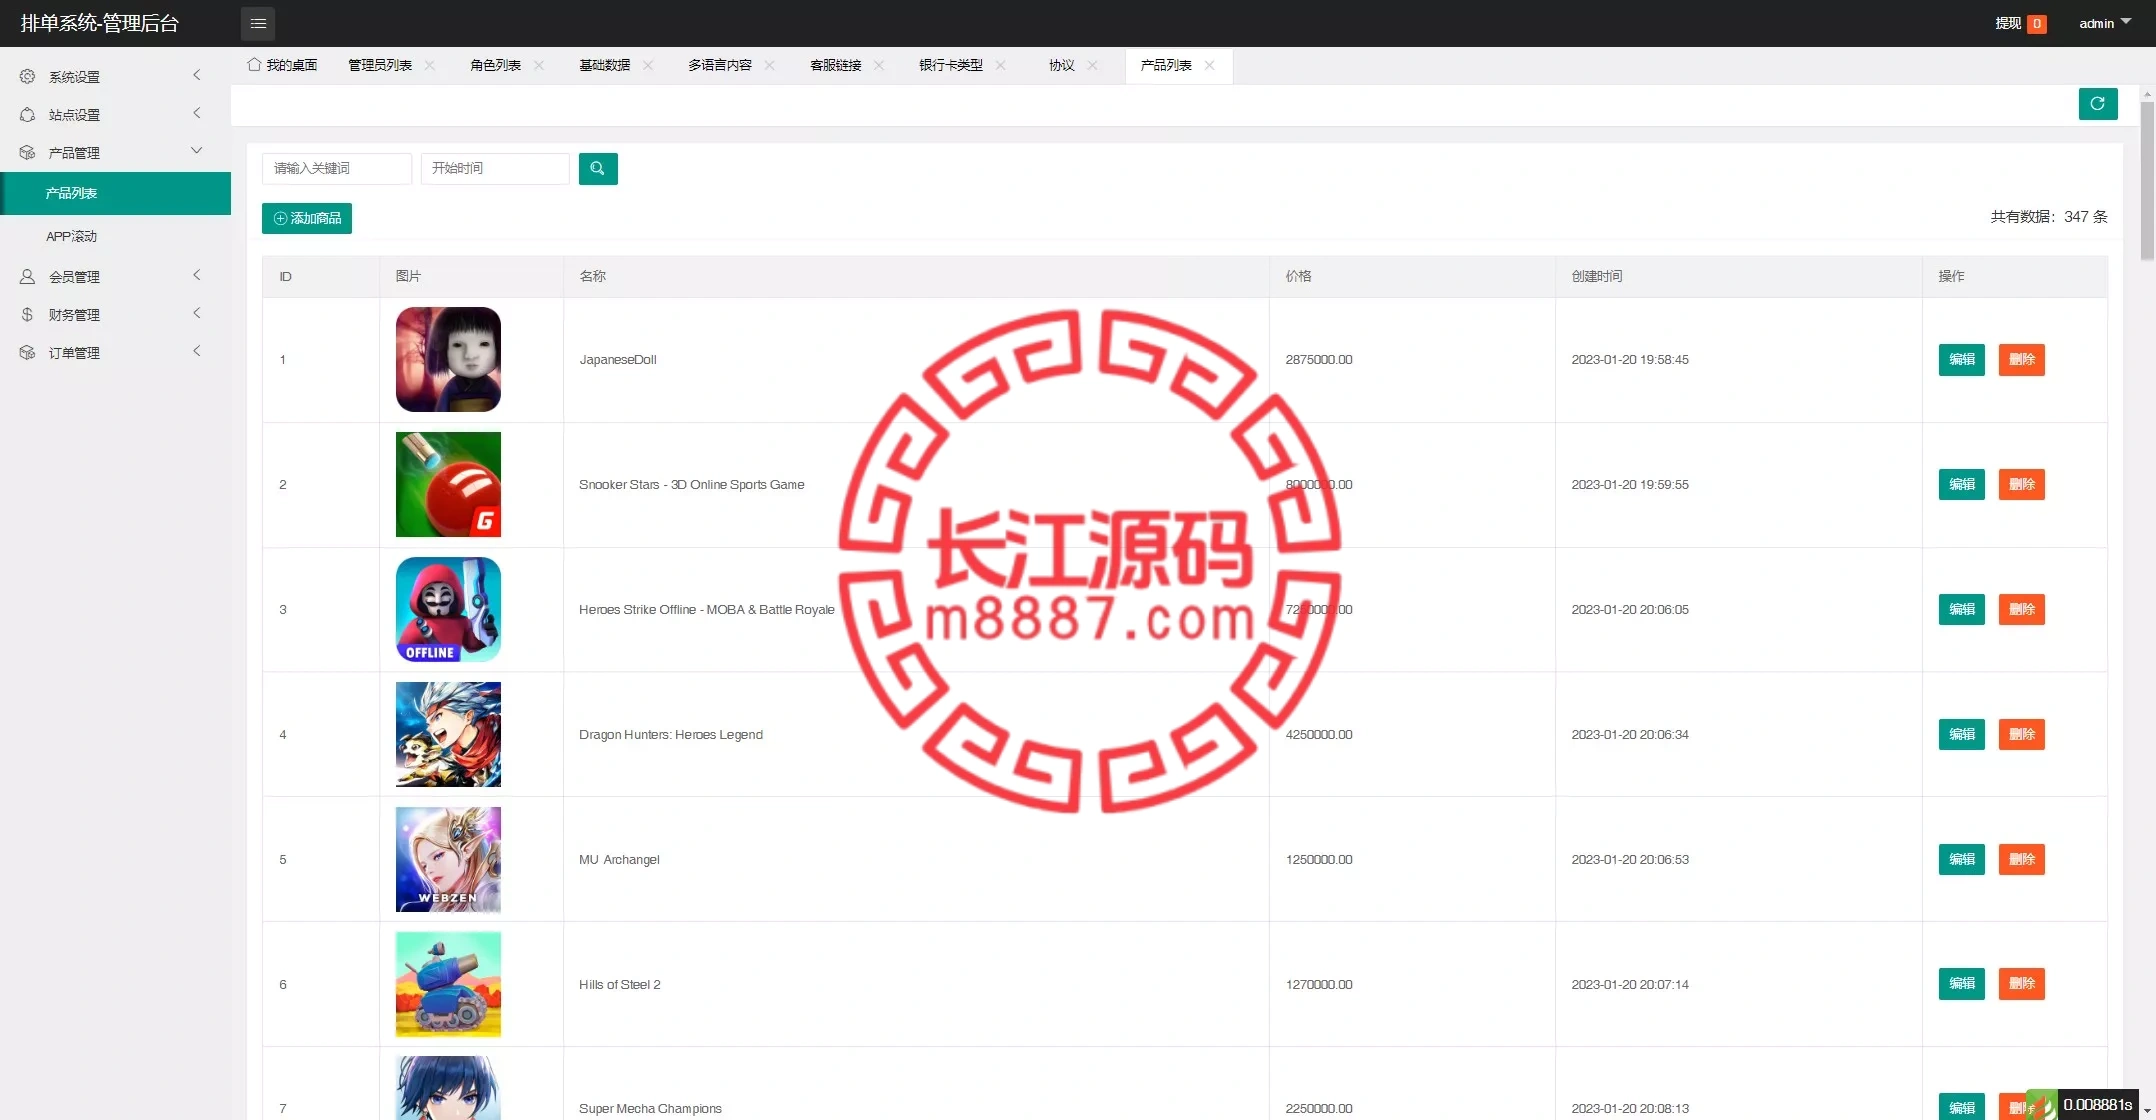Switch to the 多语言内容 tab
Viewport: 2156px width, 1120px height.
[719, 65]
